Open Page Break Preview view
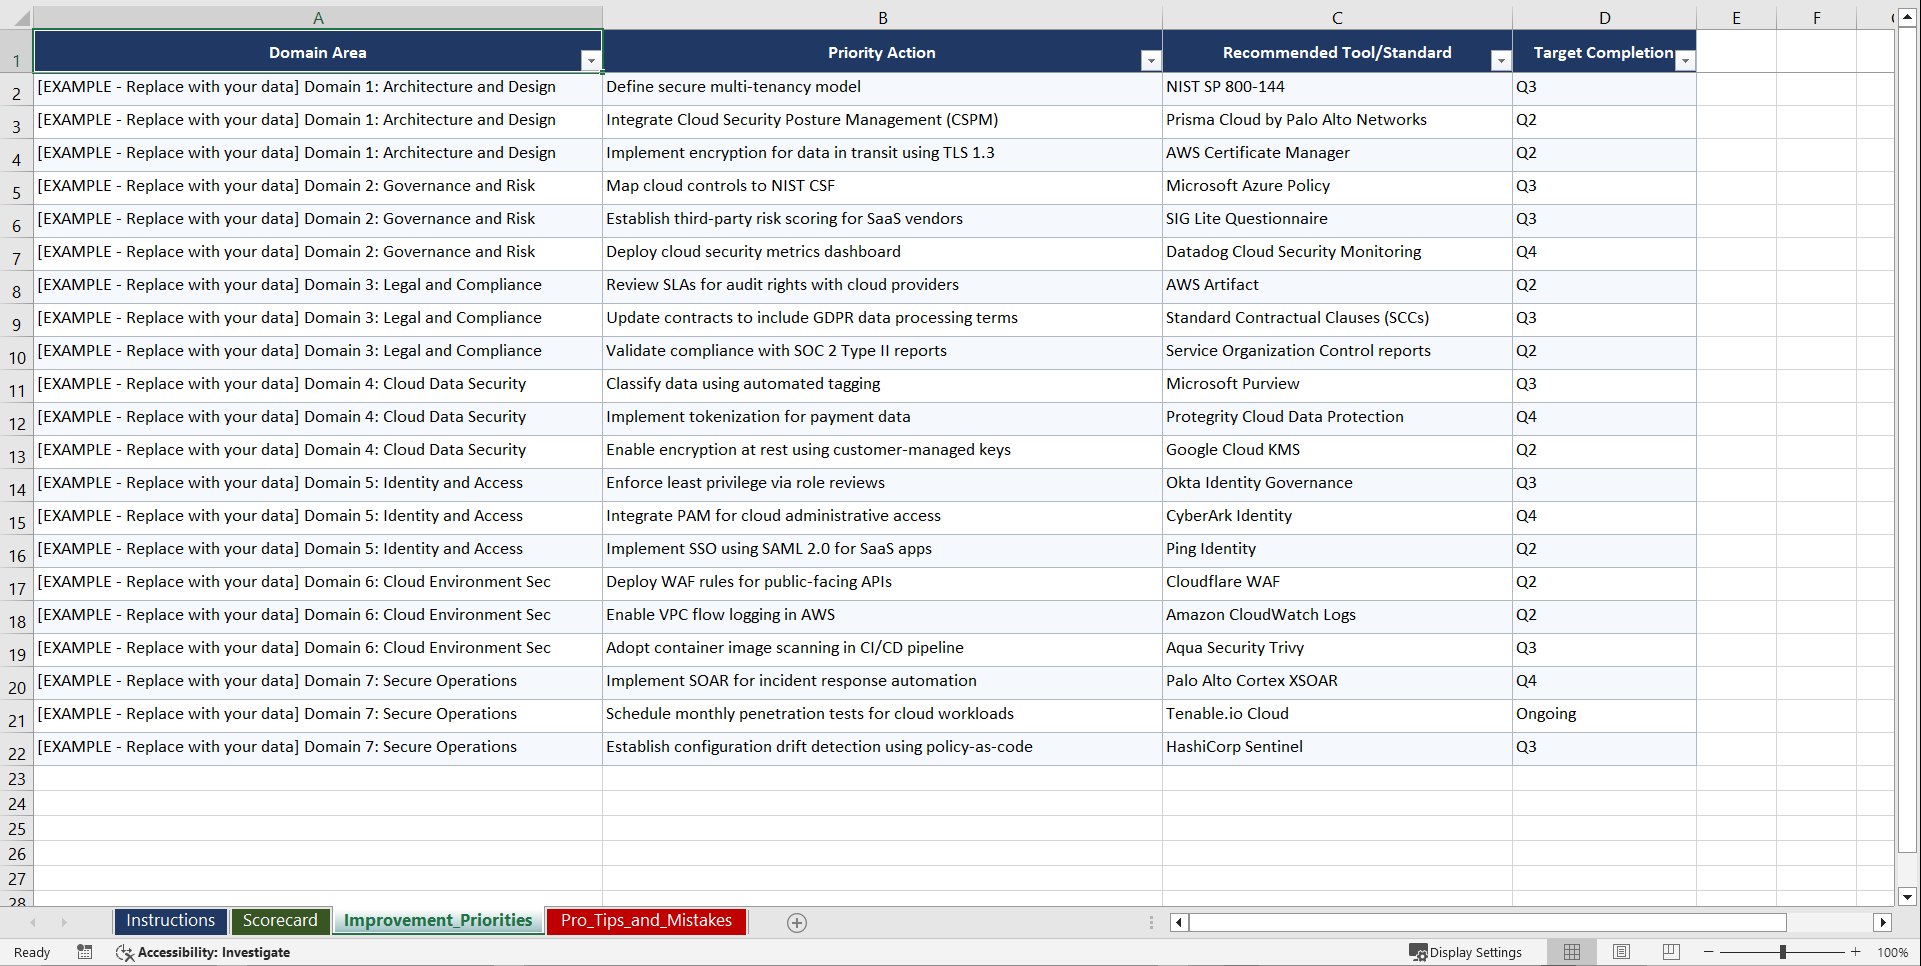1921x966 pixels. (x=1670, y=952)
